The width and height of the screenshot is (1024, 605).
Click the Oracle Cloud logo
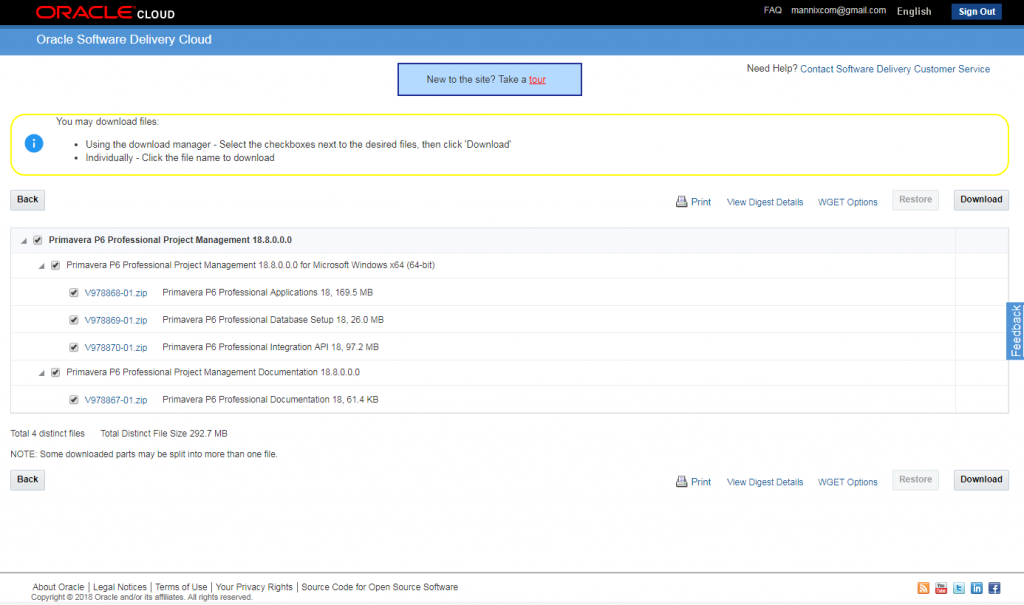pyautogui.click(x=105, y=12)
